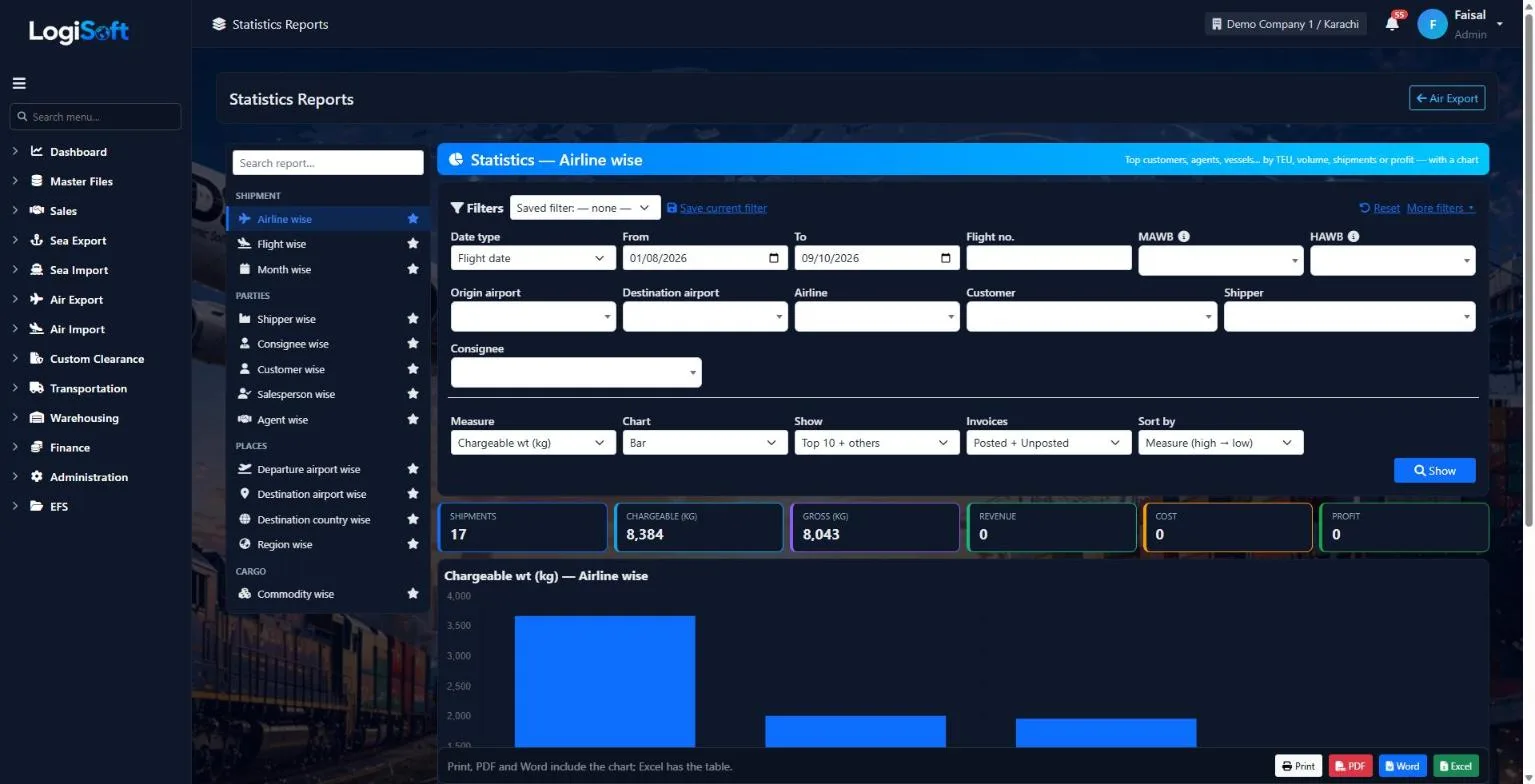This screenshot has width=1535, height=784.
Task: Toggle favorite star for Agent wise report
Action: pyautogui.click(x=413, y=420)
